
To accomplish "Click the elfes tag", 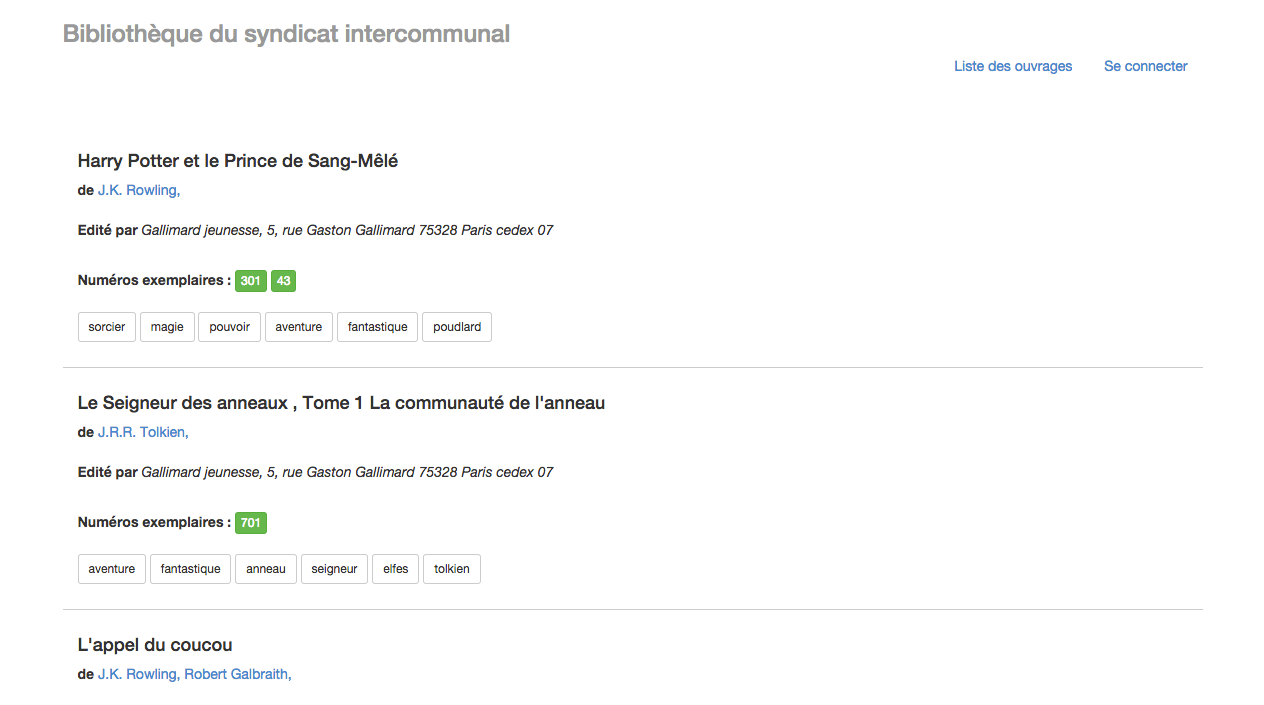I will 396,569.
